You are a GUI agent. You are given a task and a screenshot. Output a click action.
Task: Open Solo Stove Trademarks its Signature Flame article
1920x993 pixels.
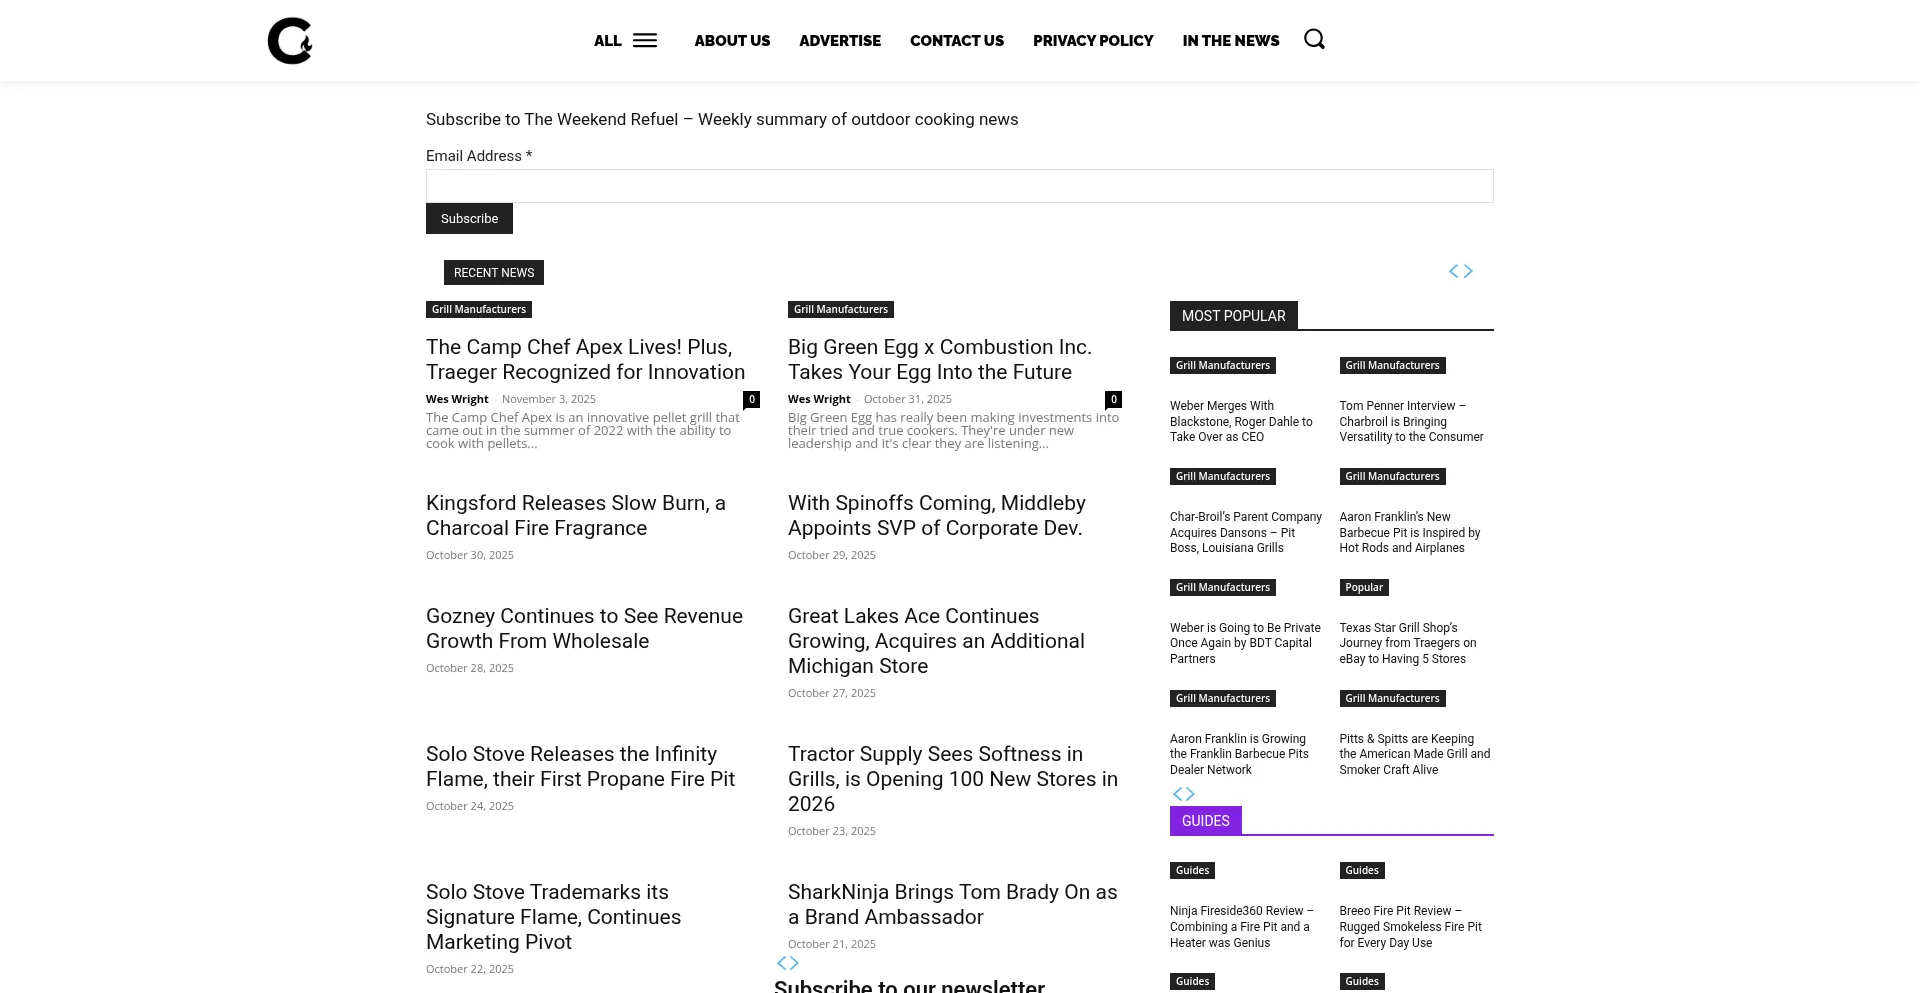(x=554, y=917)
